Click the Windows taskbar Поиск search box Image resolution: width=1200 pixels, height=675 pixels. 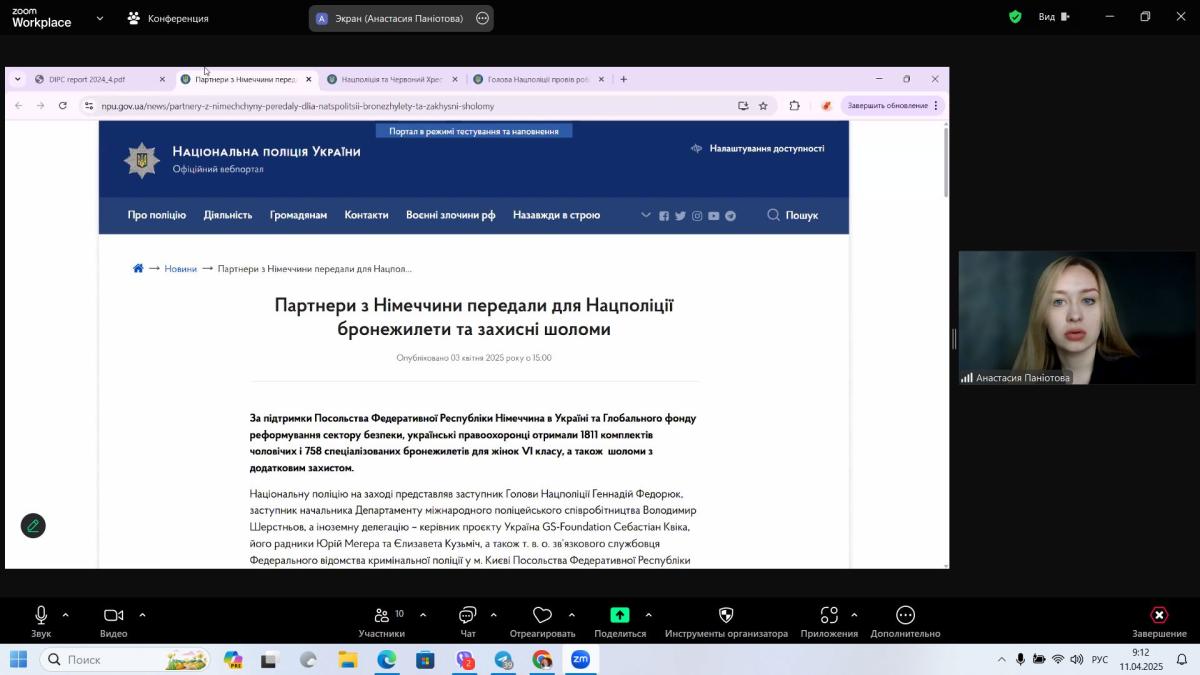125,659
